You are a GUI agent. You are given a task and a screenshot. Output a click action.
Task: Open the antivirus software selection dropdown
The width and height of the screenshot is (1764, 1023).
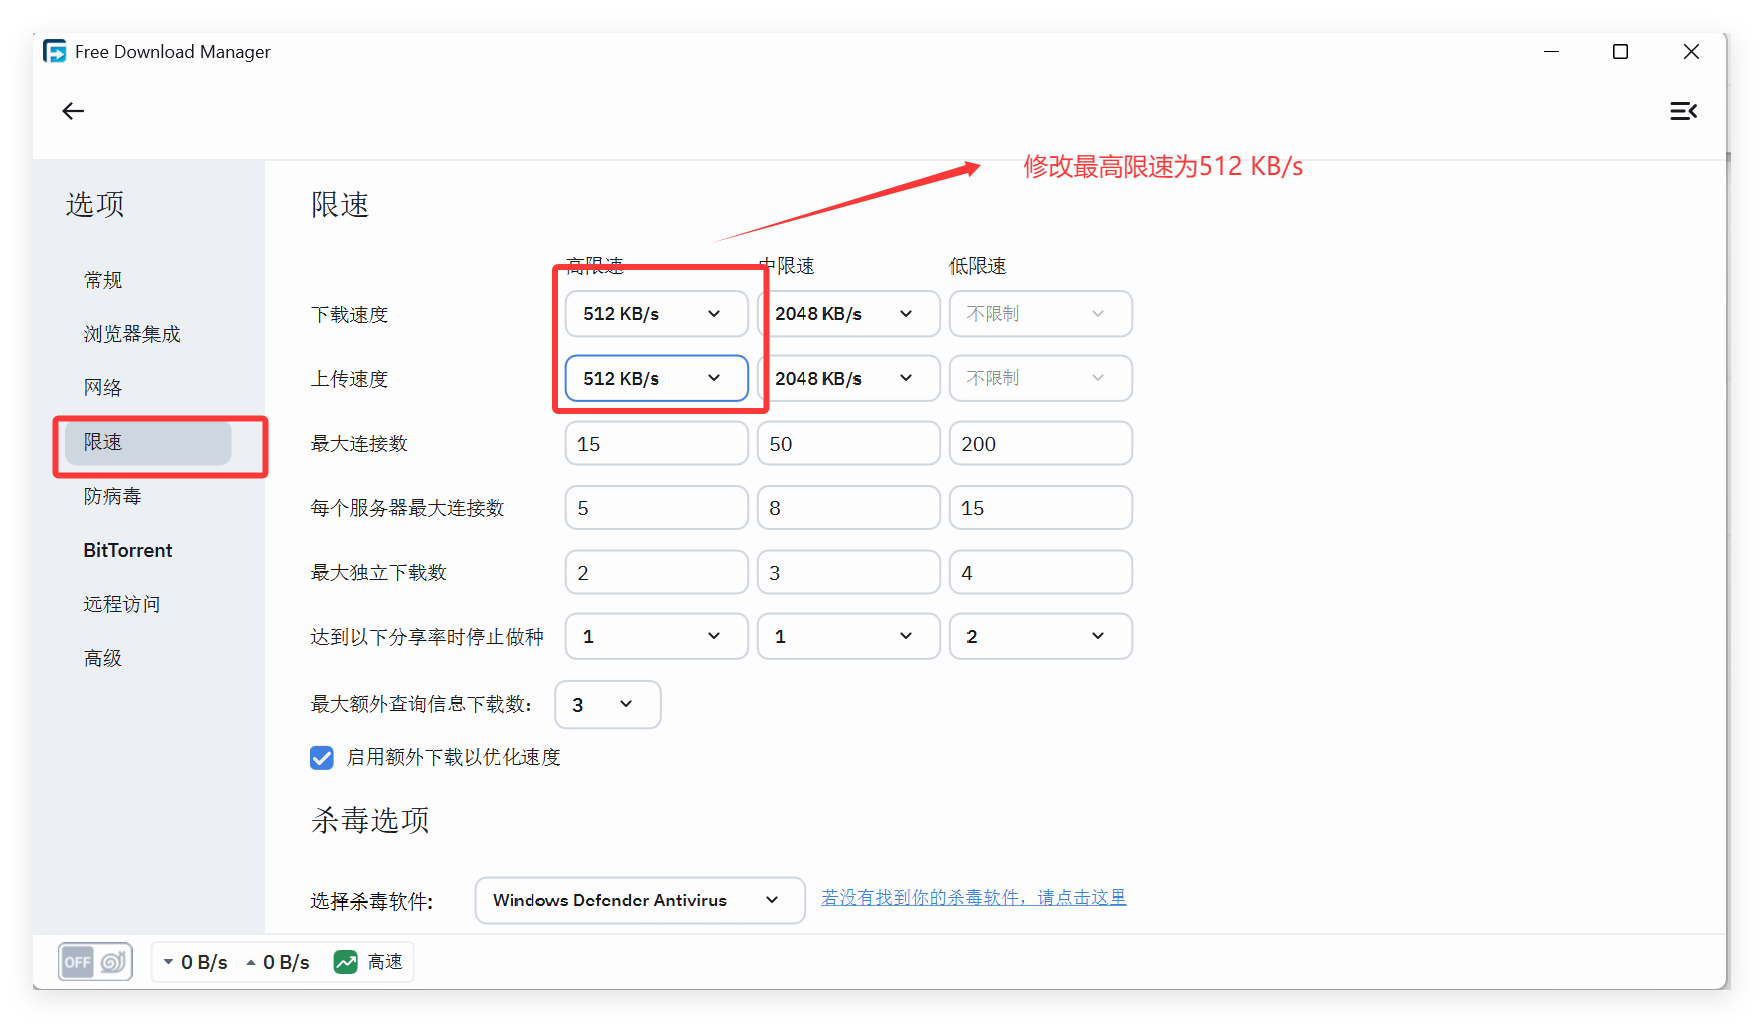tap(640, 900)
